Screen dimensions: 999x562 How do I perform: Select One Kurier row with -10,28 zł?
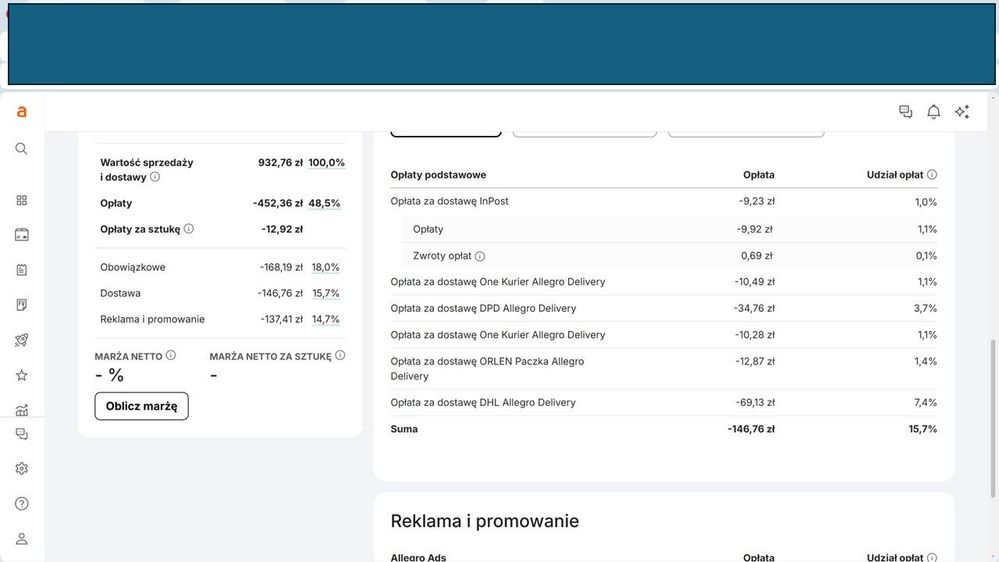click(663, 335)
